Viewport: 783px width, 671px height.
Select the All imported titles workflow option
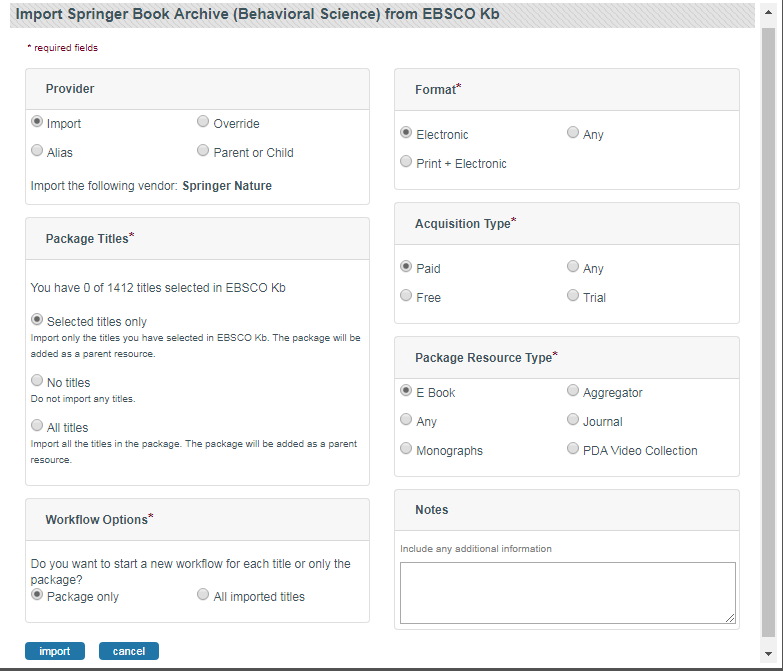[x=203, y=594]
